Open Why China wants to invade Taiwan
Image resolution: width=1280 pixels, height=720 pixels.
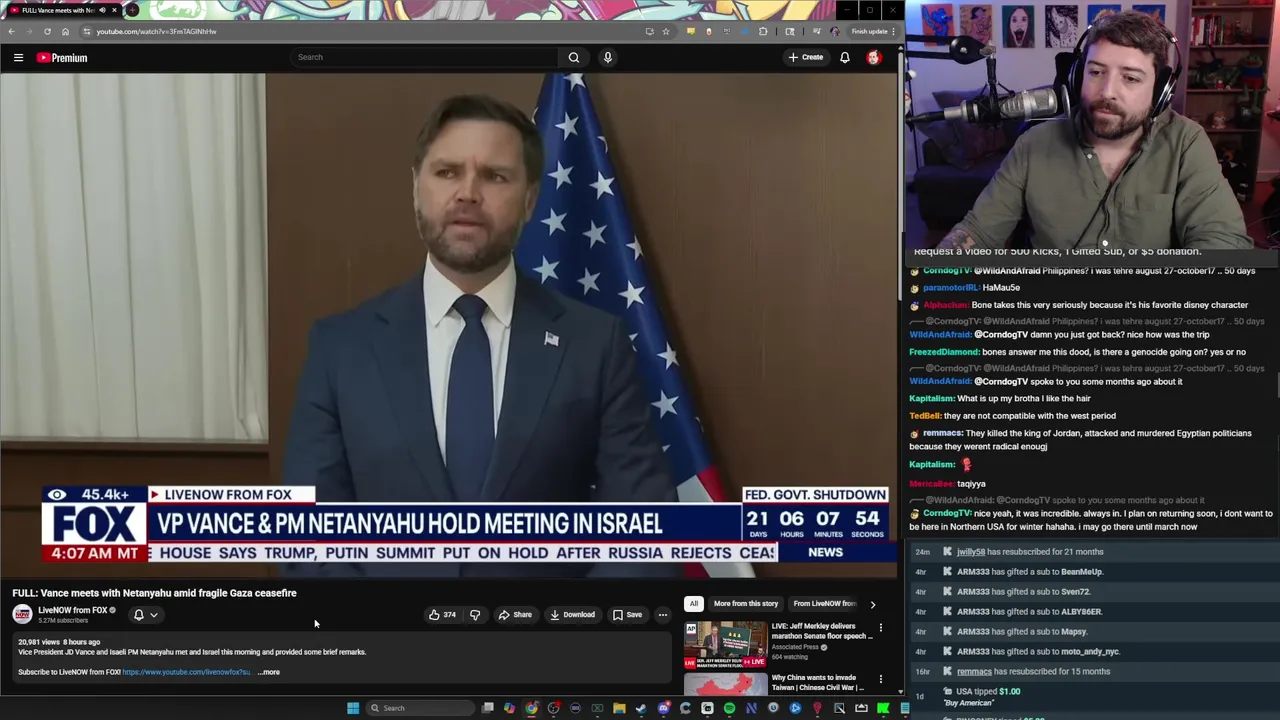coord(817,683)
